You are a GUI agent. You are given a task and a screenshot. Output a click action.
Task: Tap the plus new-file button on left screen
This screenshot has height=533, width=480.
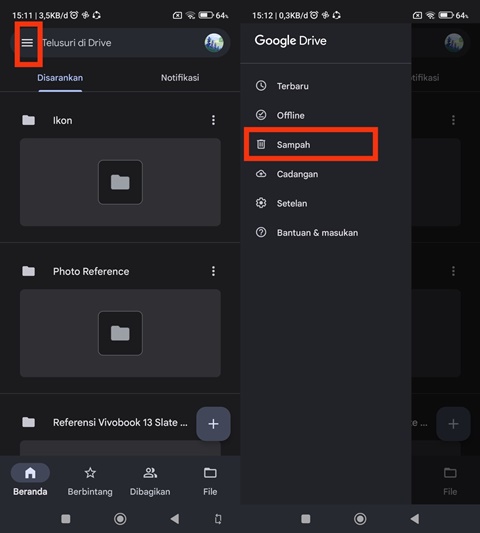tap(213, 424)
